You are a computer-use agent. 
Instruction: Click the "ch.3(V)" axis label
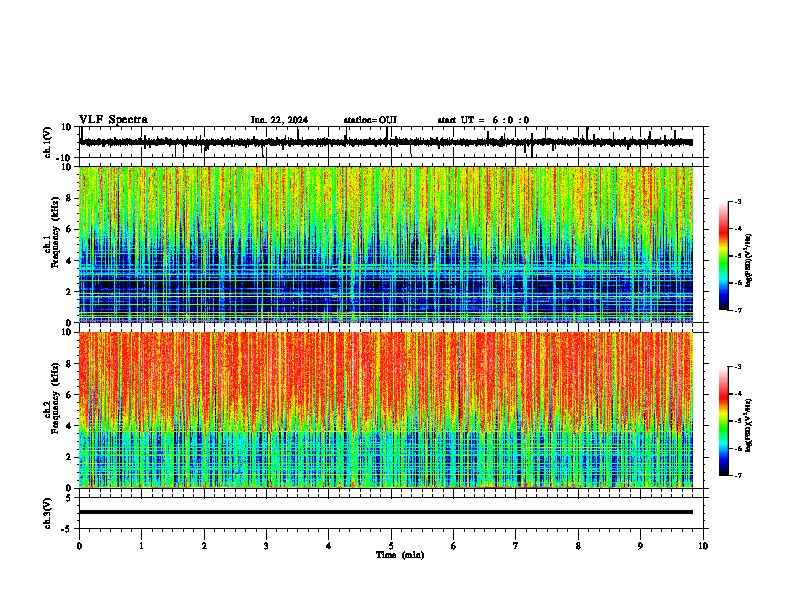coord(48,513)
